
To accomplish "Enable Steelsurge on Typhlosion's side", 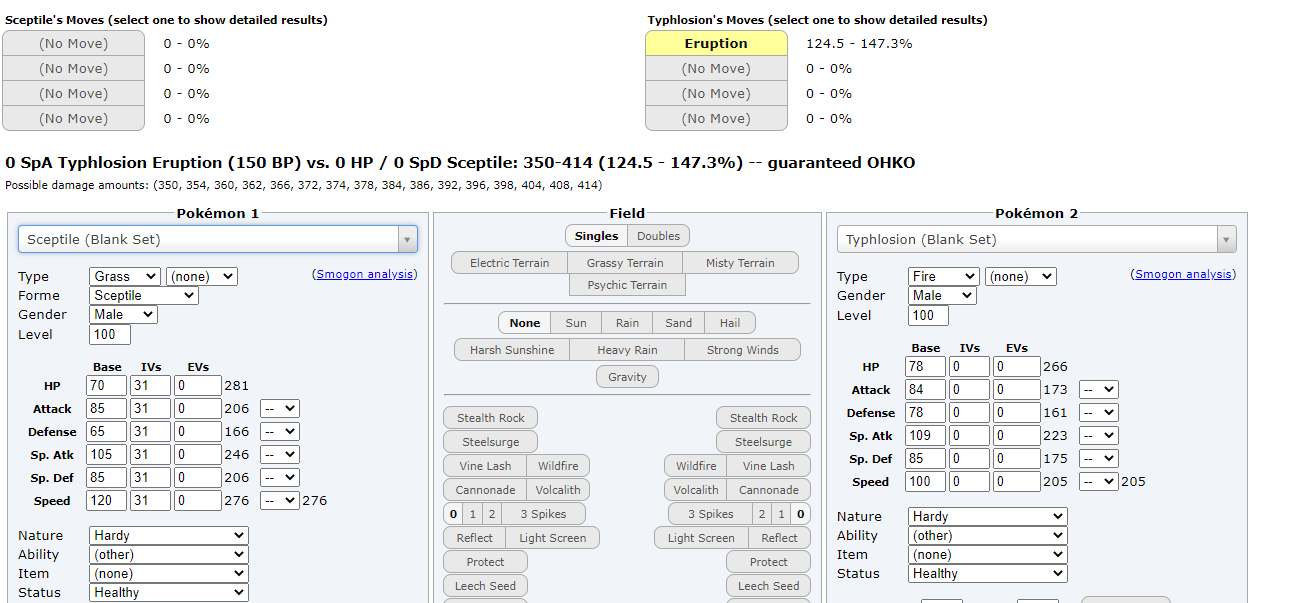I will point(764,442).
